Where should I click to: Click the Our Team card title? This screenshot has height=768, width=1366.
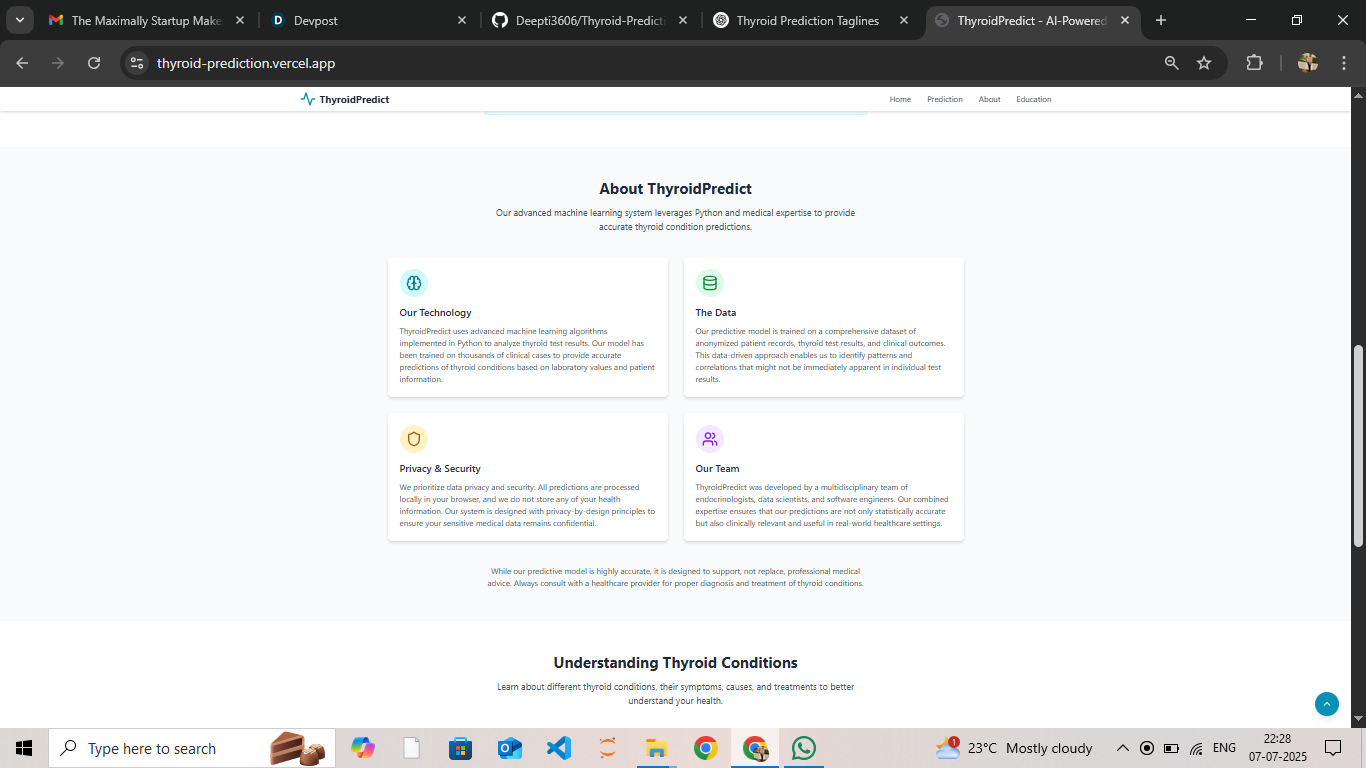tap(718, 469)
